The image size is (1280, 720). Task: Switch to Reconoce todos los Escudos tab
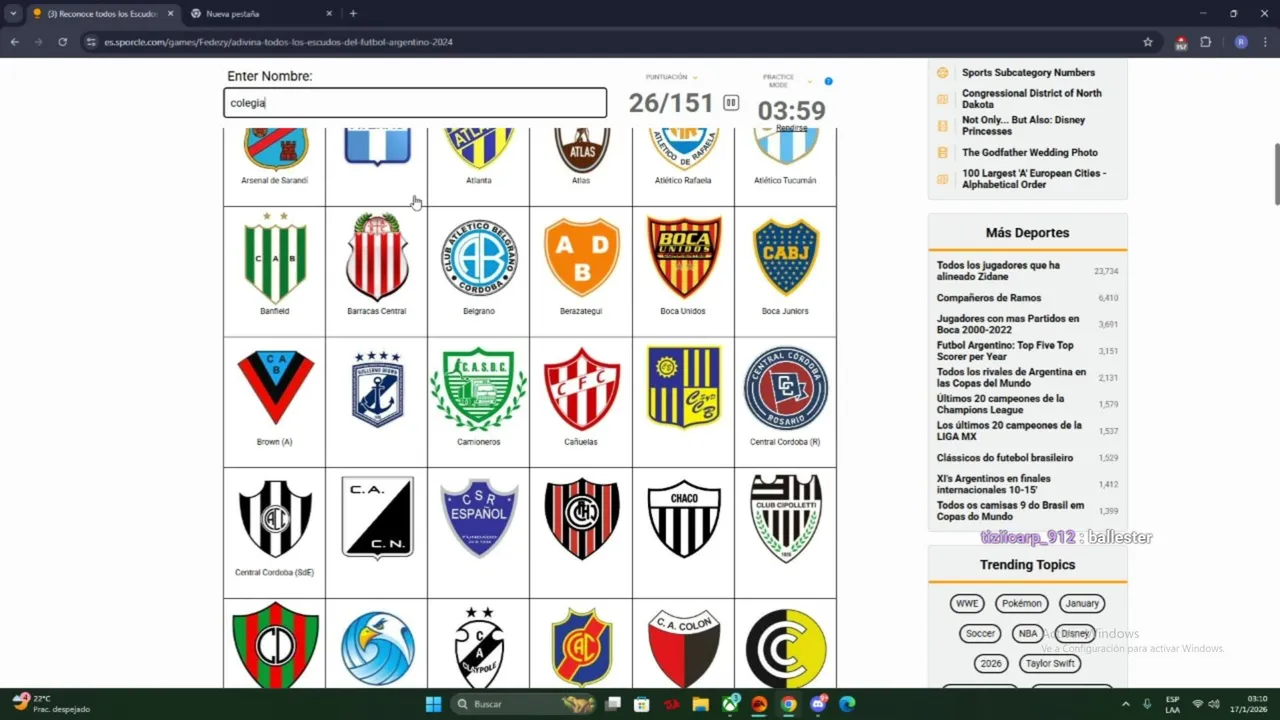pos(102,14)
